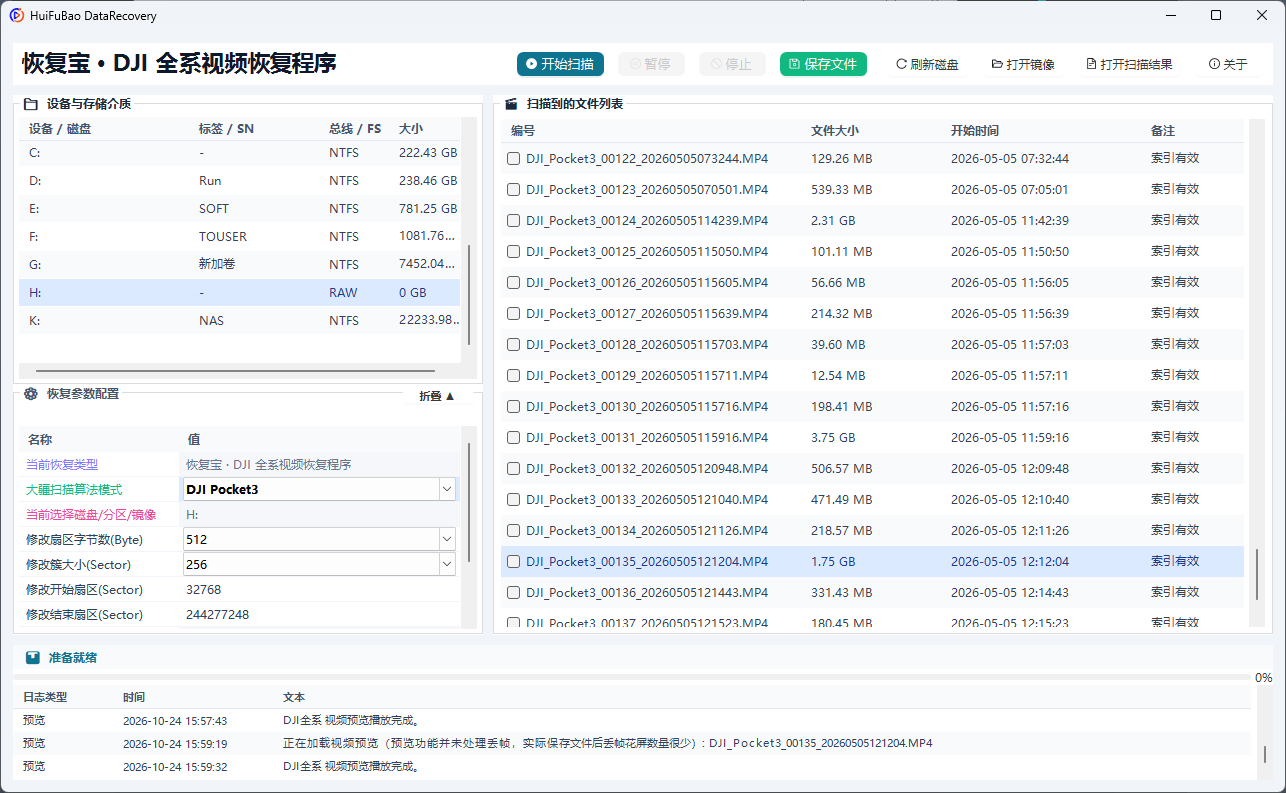This screenshot has height=793, width=1286.
Task: Click the ready status icon
Action: pos(33,657)
